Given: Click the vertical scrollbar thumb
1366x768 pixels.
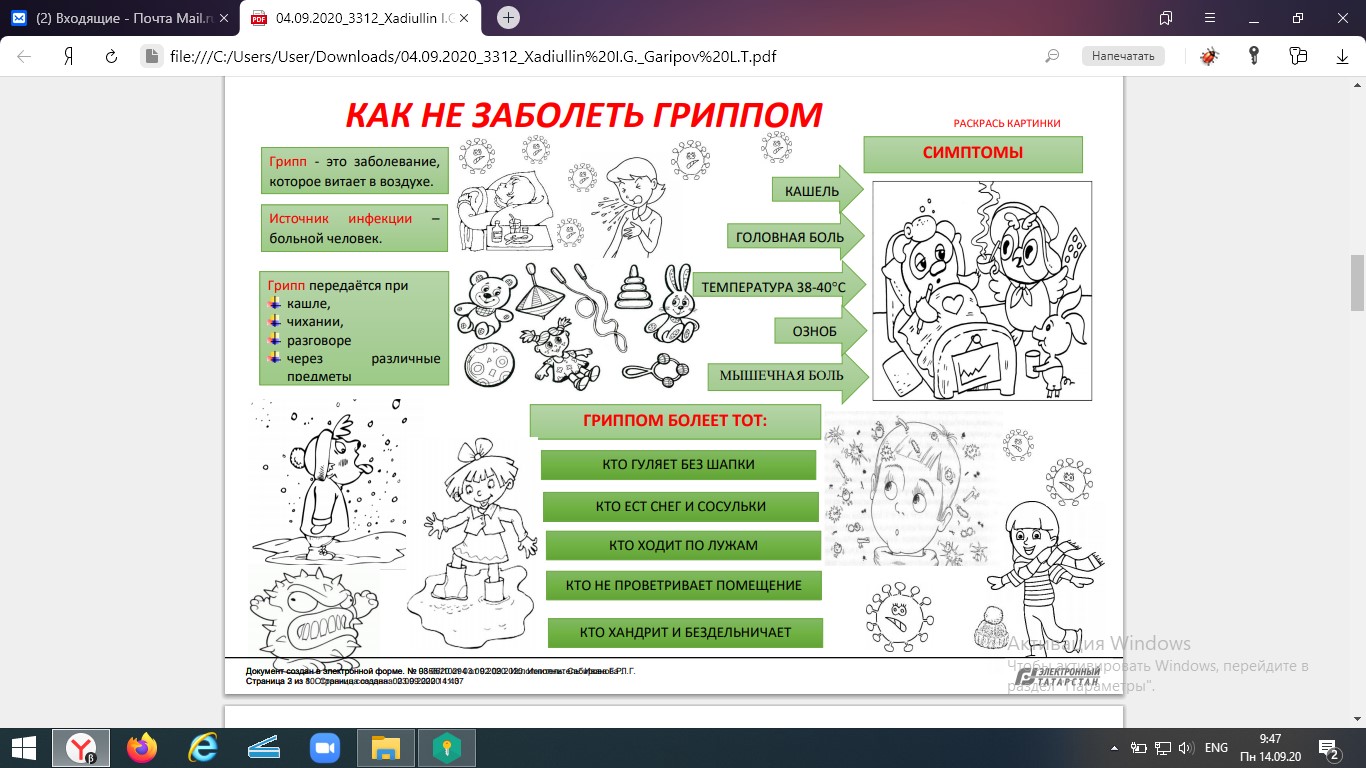Looking at the screenshot, I should 1357,283.
